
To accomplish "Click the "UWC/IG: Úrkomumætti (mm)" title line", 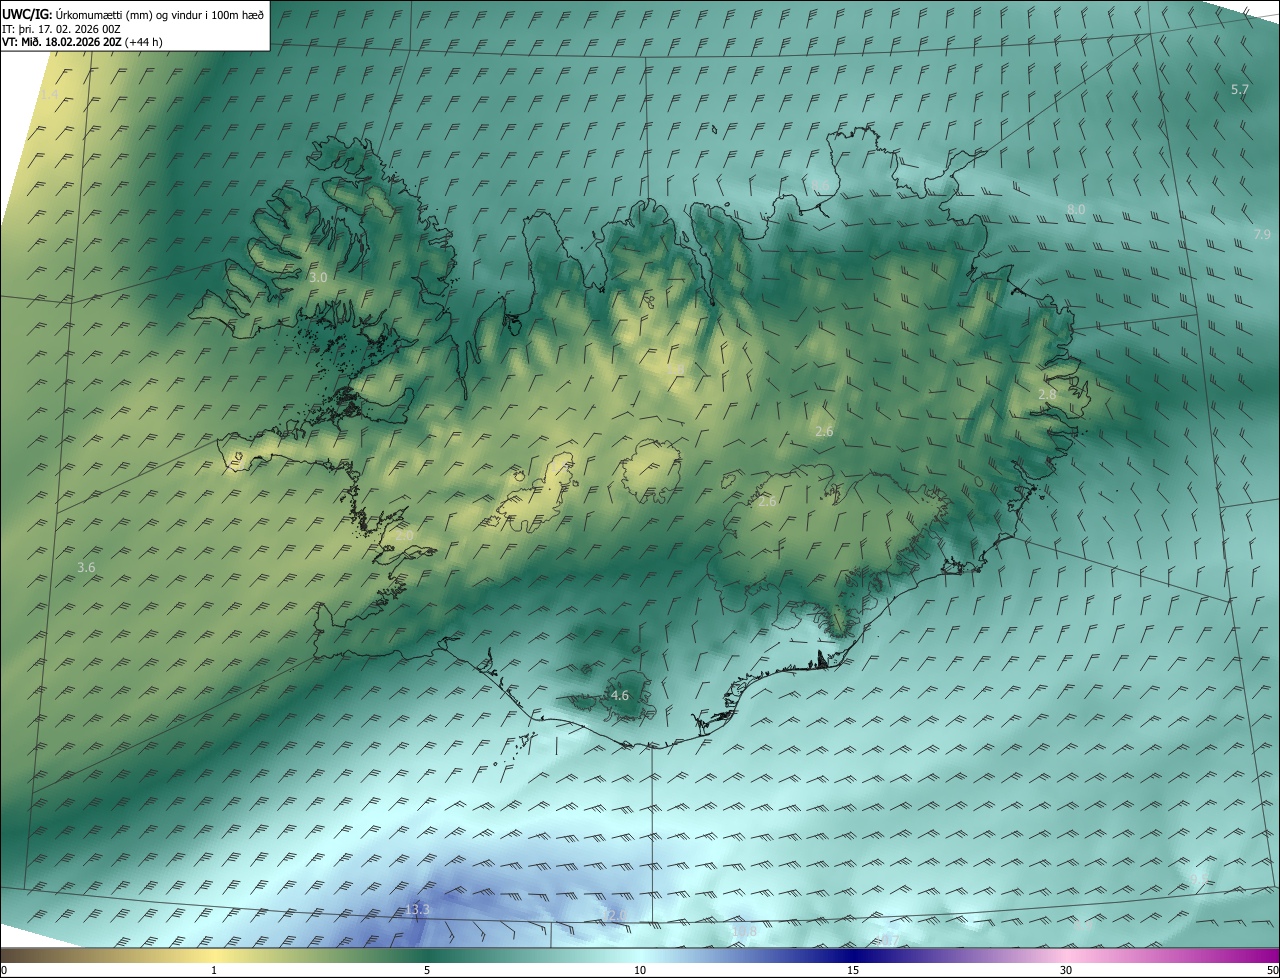I will [x=134, y=13].
